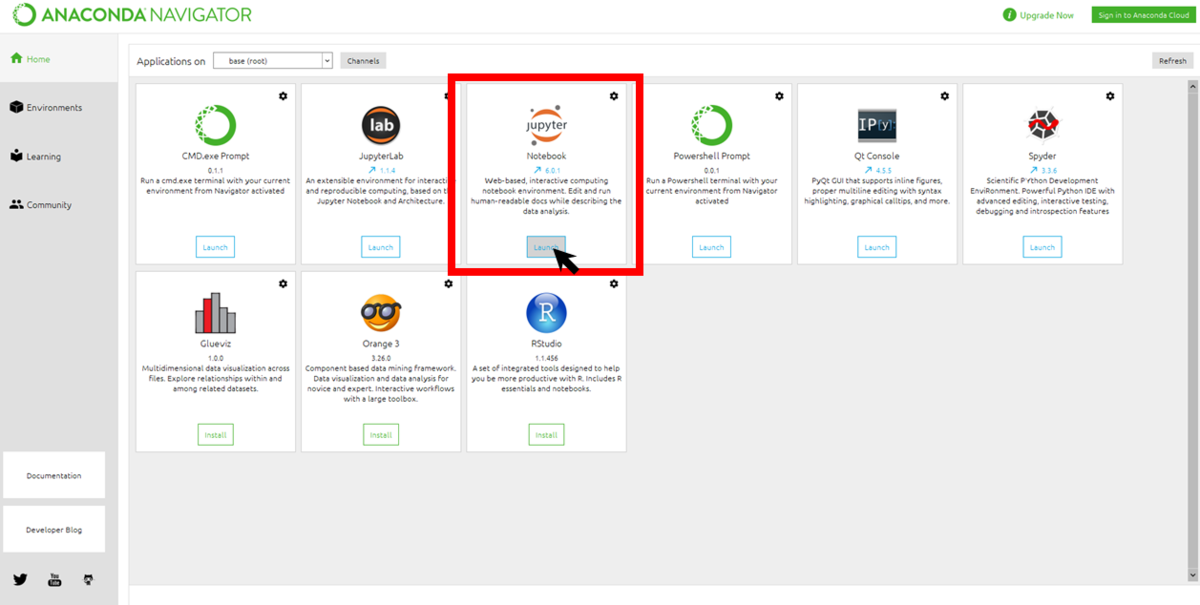The height and width of the screenshot is (605, 1200).
Task: Click the RStudio version 1.1.456 text
Action: coord(546,359)
